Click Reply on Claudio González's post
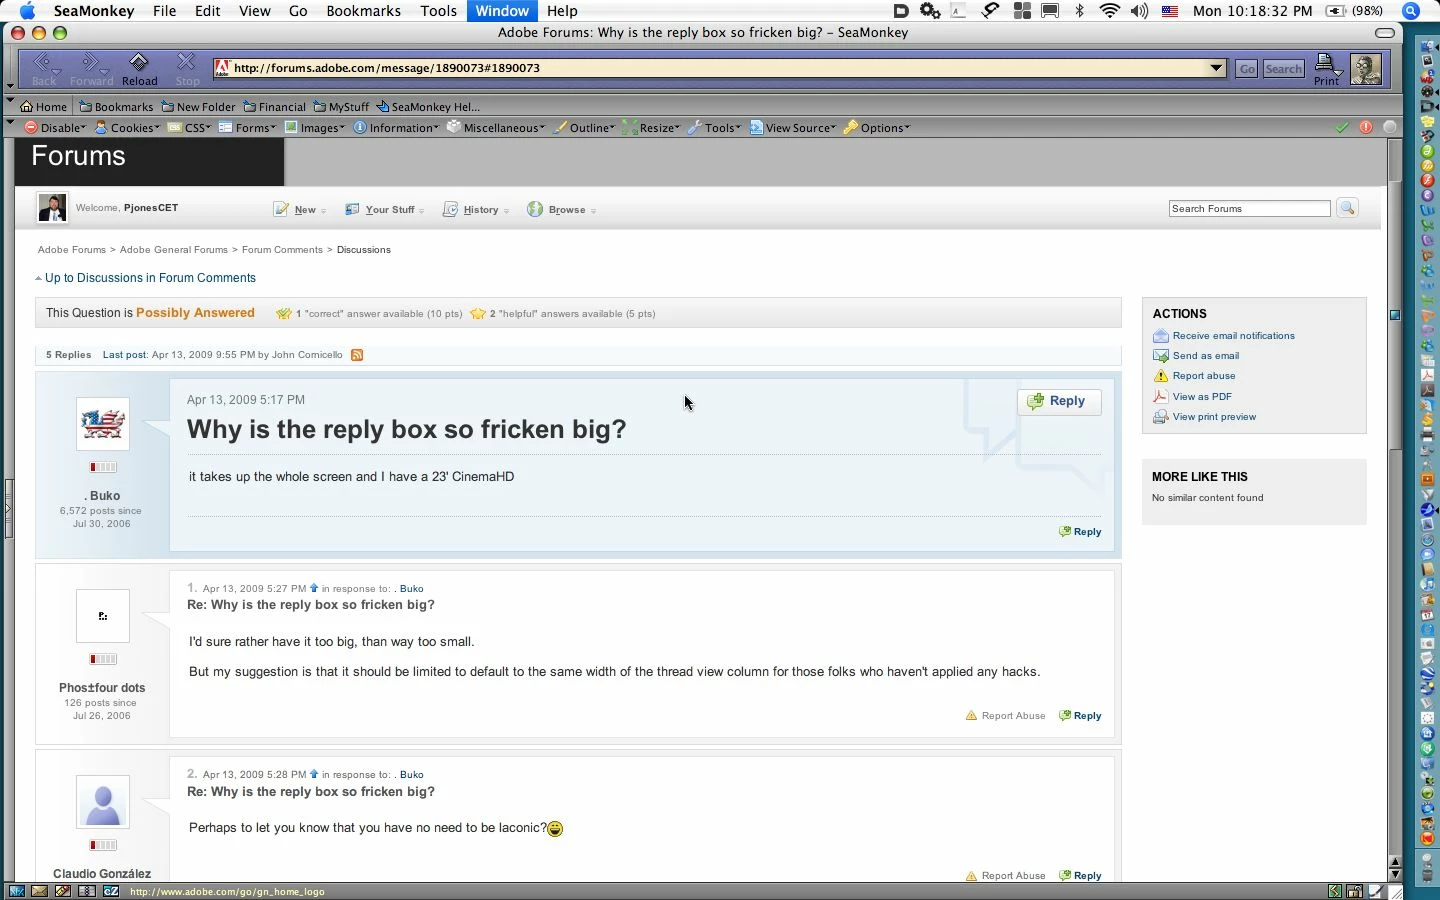This screenshot has width=1440, height=900. 1080,876
